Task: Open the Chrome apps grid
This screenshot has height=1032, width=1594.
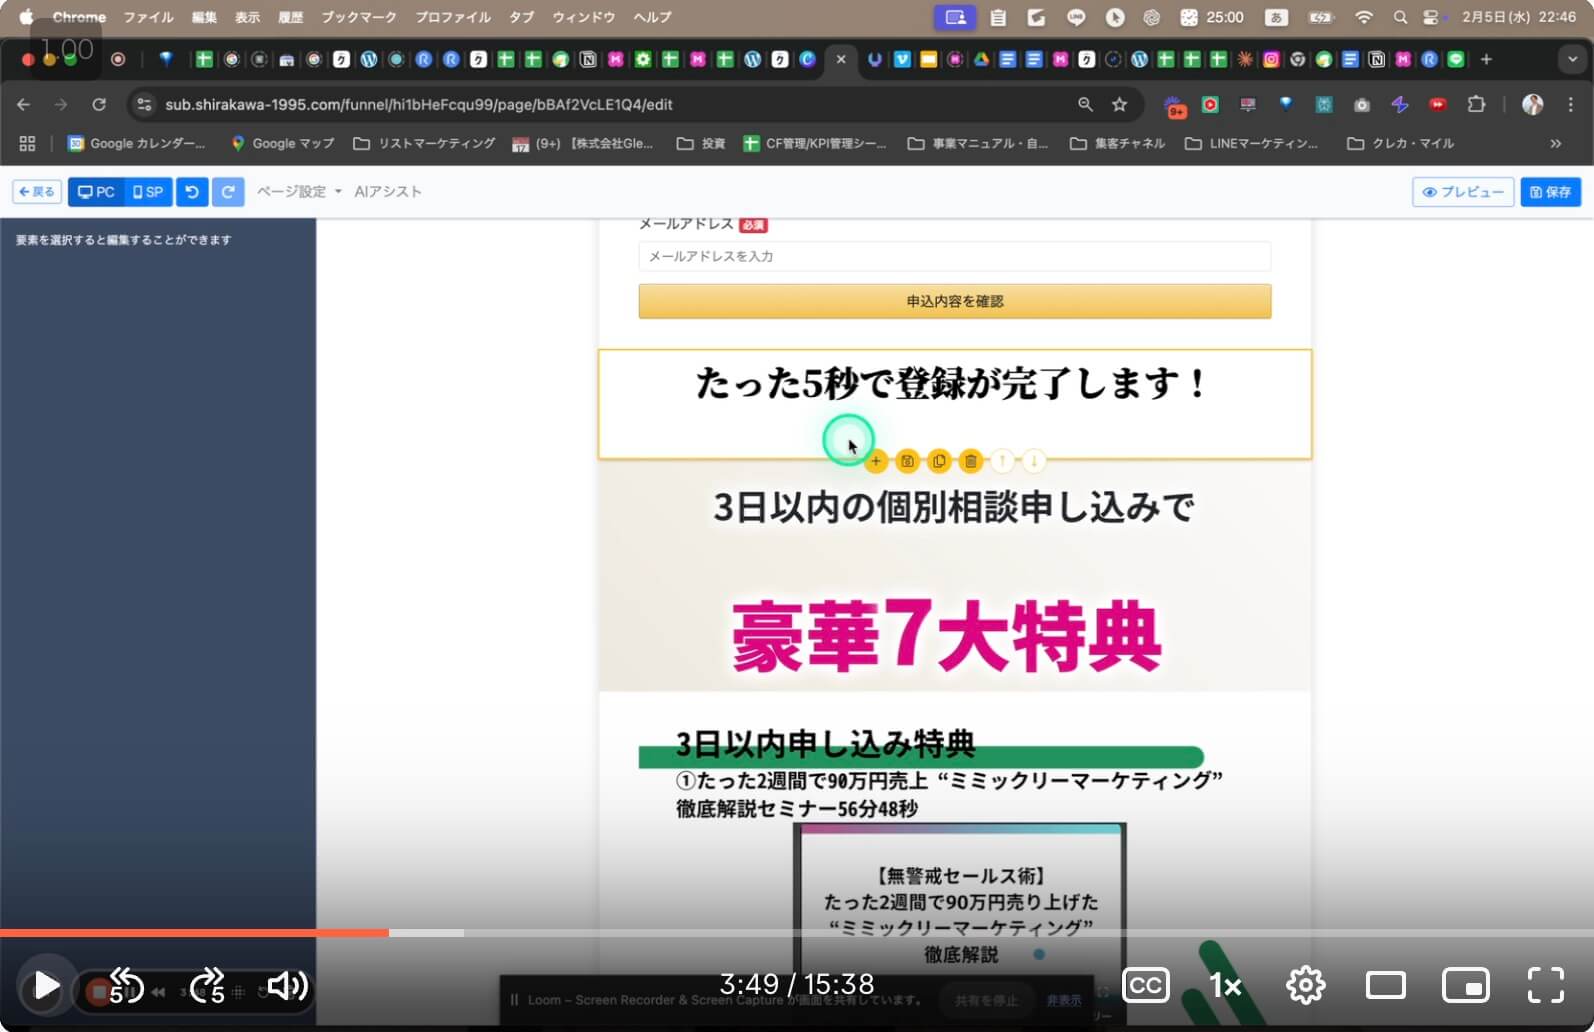Action: point(27,144)
